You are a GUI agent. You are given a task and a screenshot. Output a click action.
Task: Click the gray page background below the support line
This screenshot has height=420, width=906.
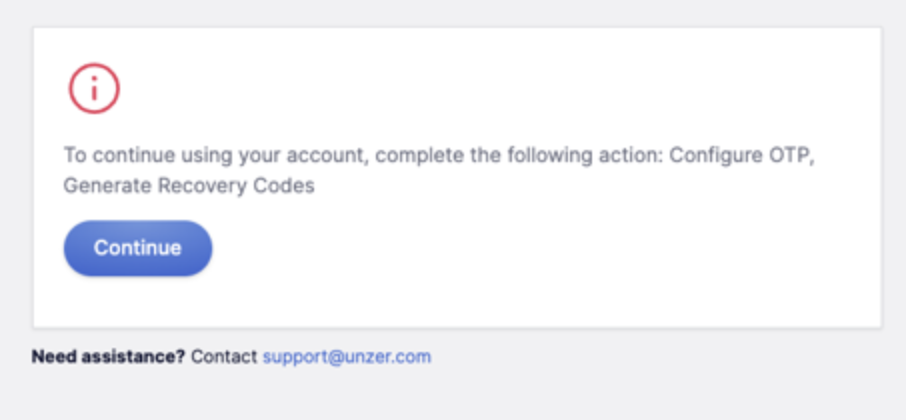point(453,396)
